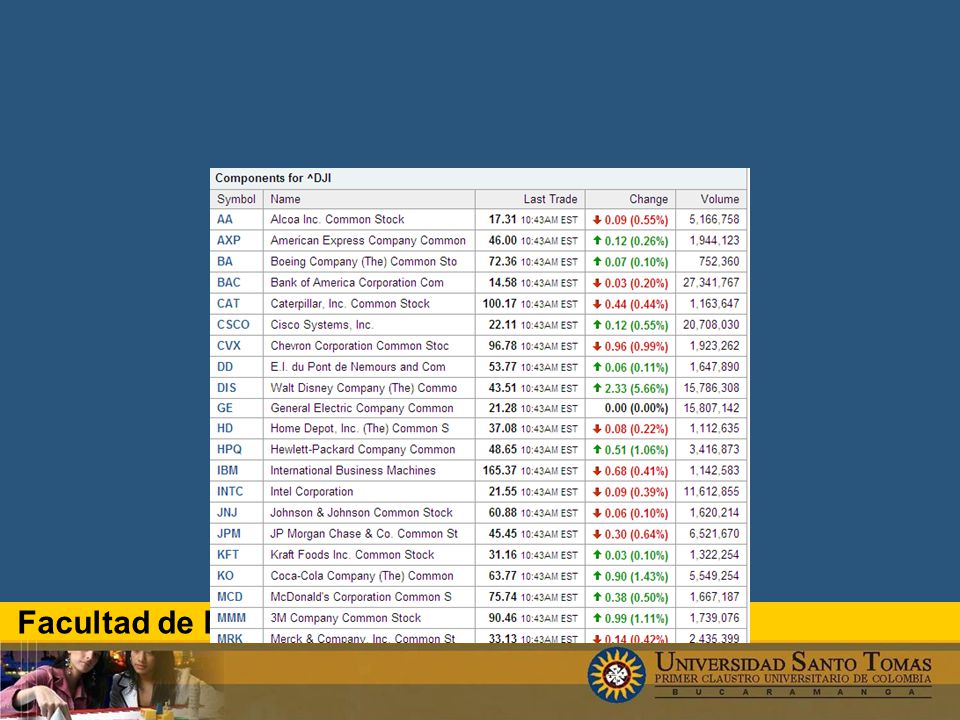The width and height of the screenshot is (960, 720).
Task: Click Coca-Cola's change value 0.90 (1.43%)
Action: (x=636, y=576)
